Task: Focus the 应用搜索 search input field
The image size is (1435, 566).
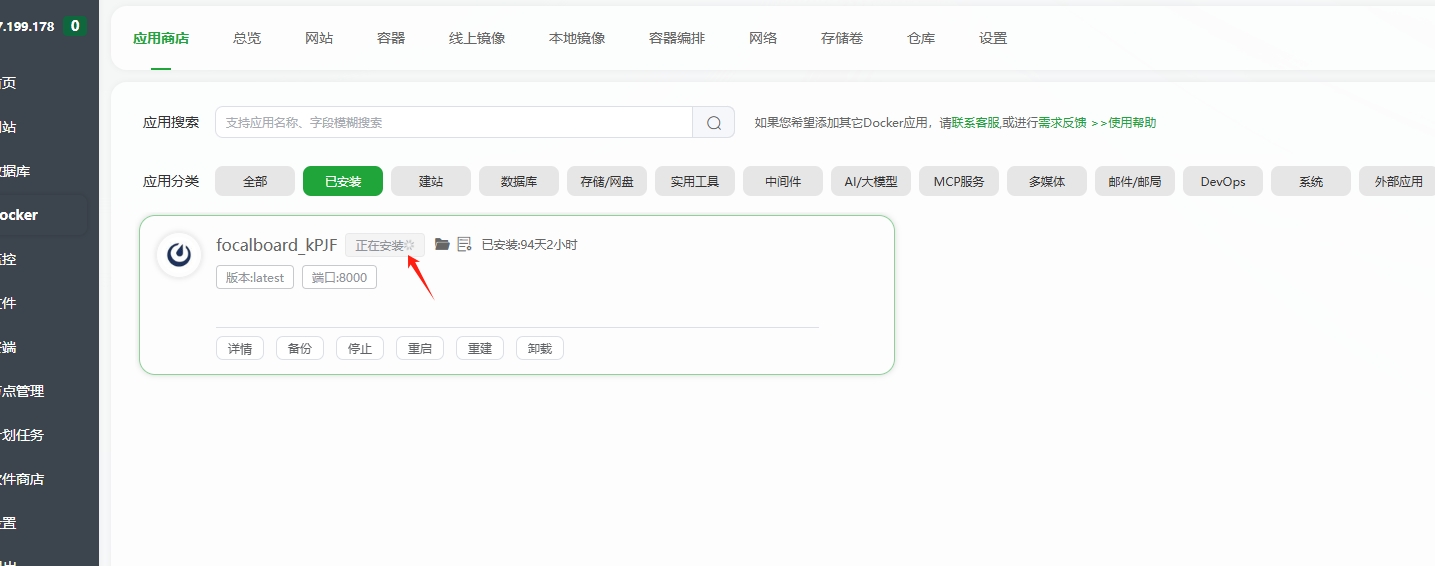Action: [x=453, y=123]
